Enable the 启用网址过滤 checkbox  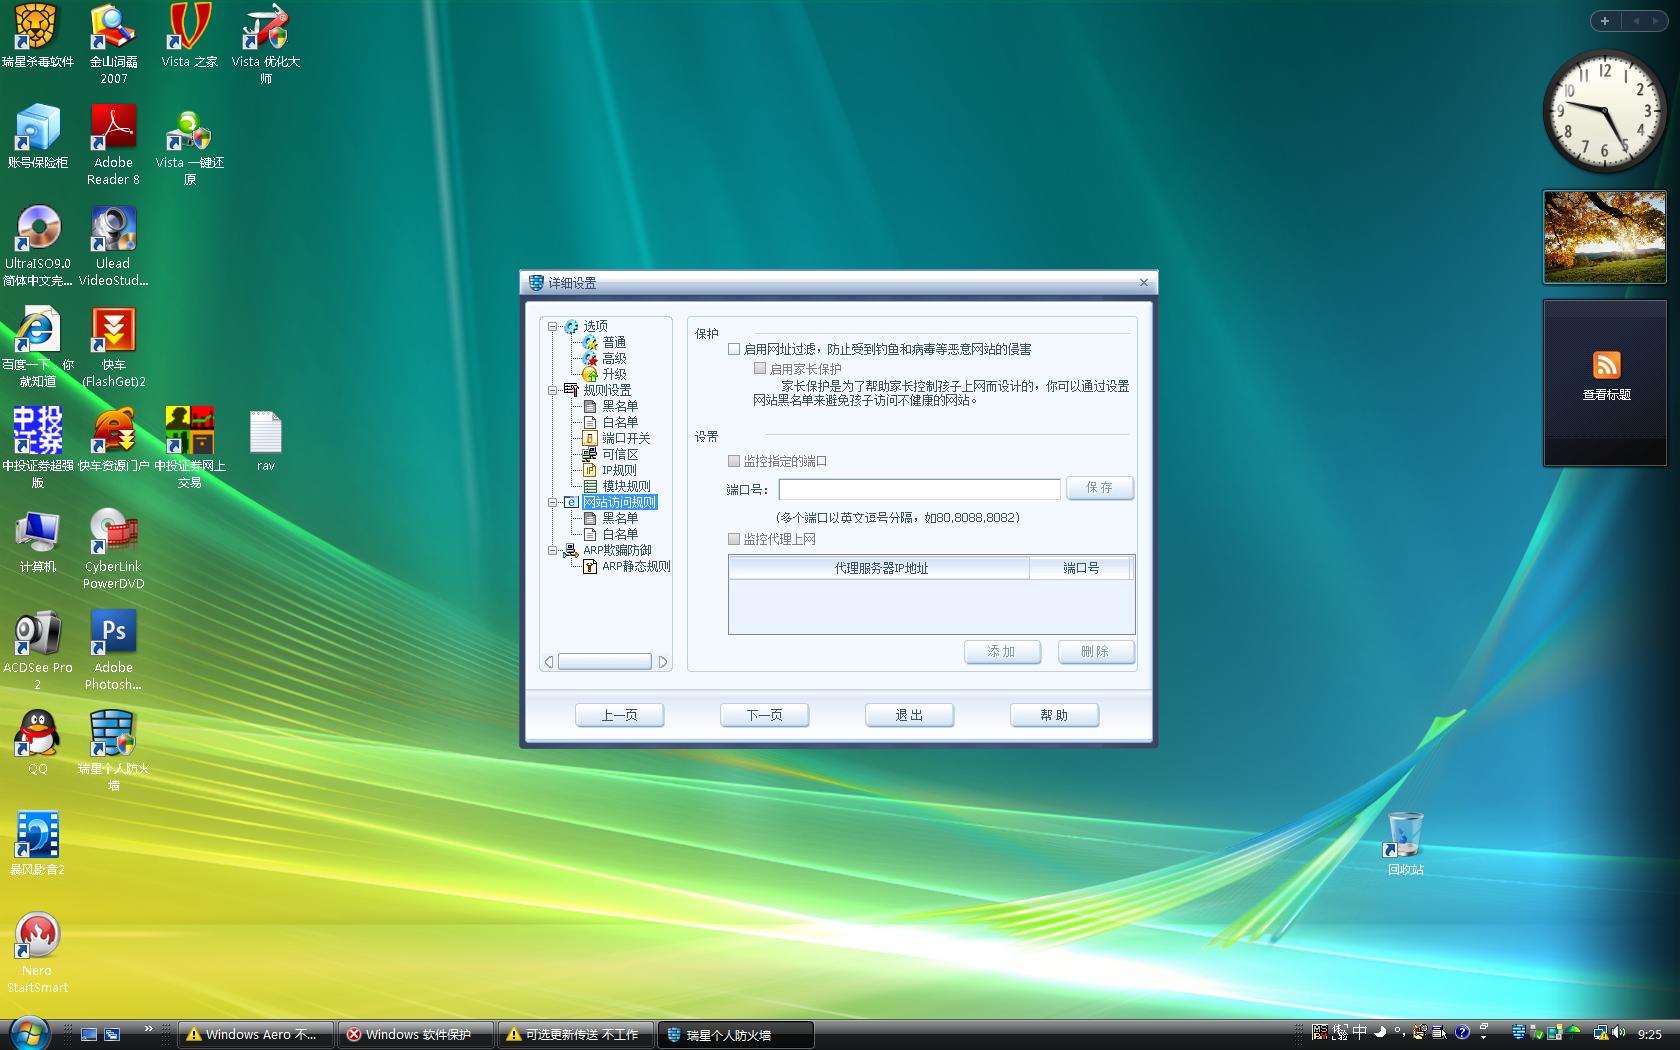click(734, 349)
